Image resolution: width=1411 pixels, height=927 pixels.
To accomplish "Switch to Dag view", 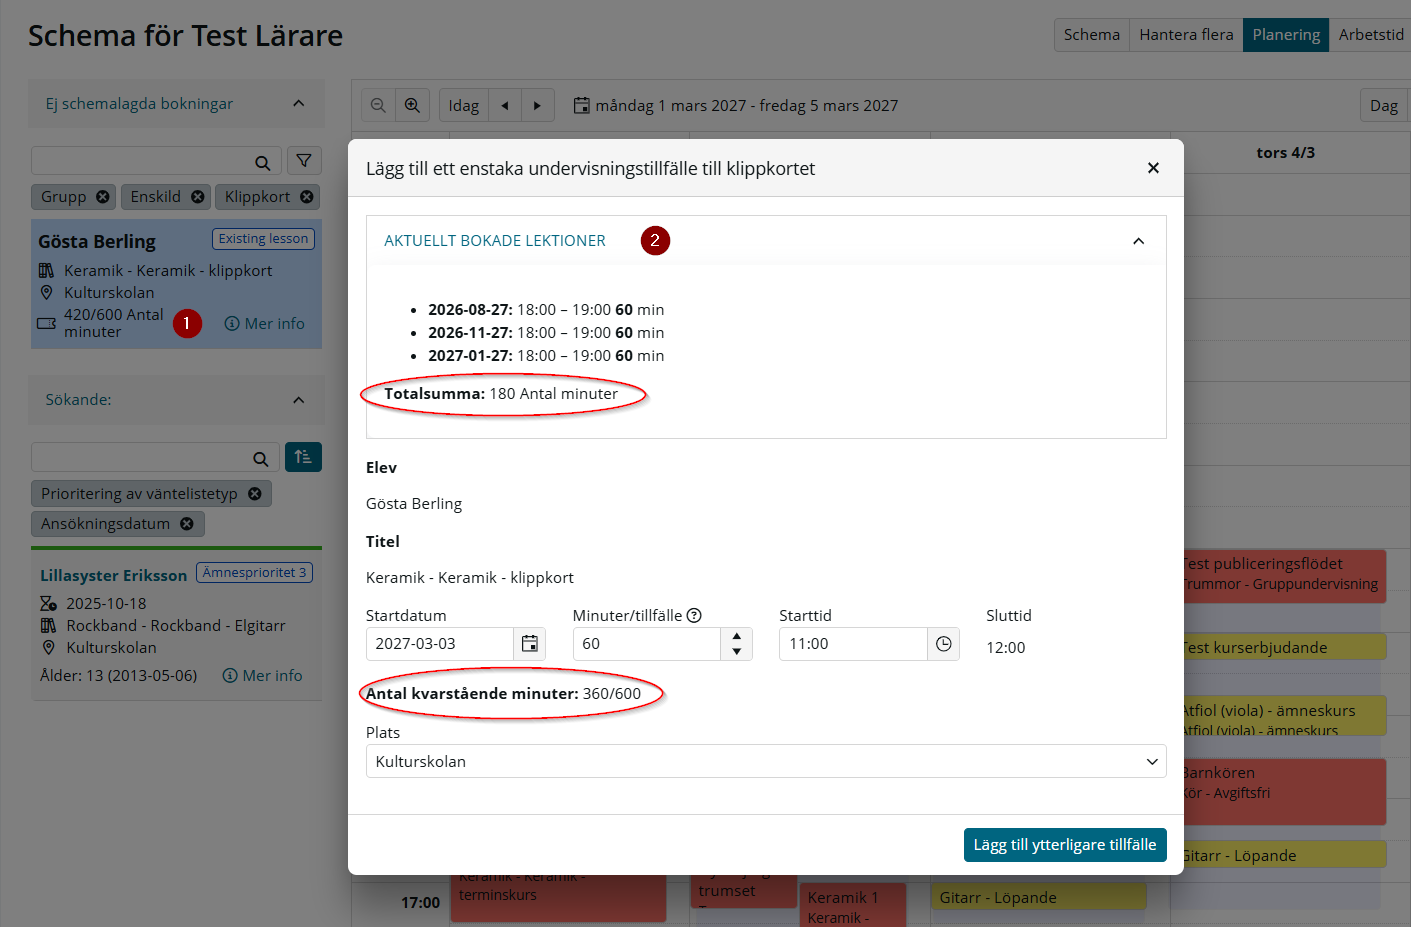I will pos(1384,105).
